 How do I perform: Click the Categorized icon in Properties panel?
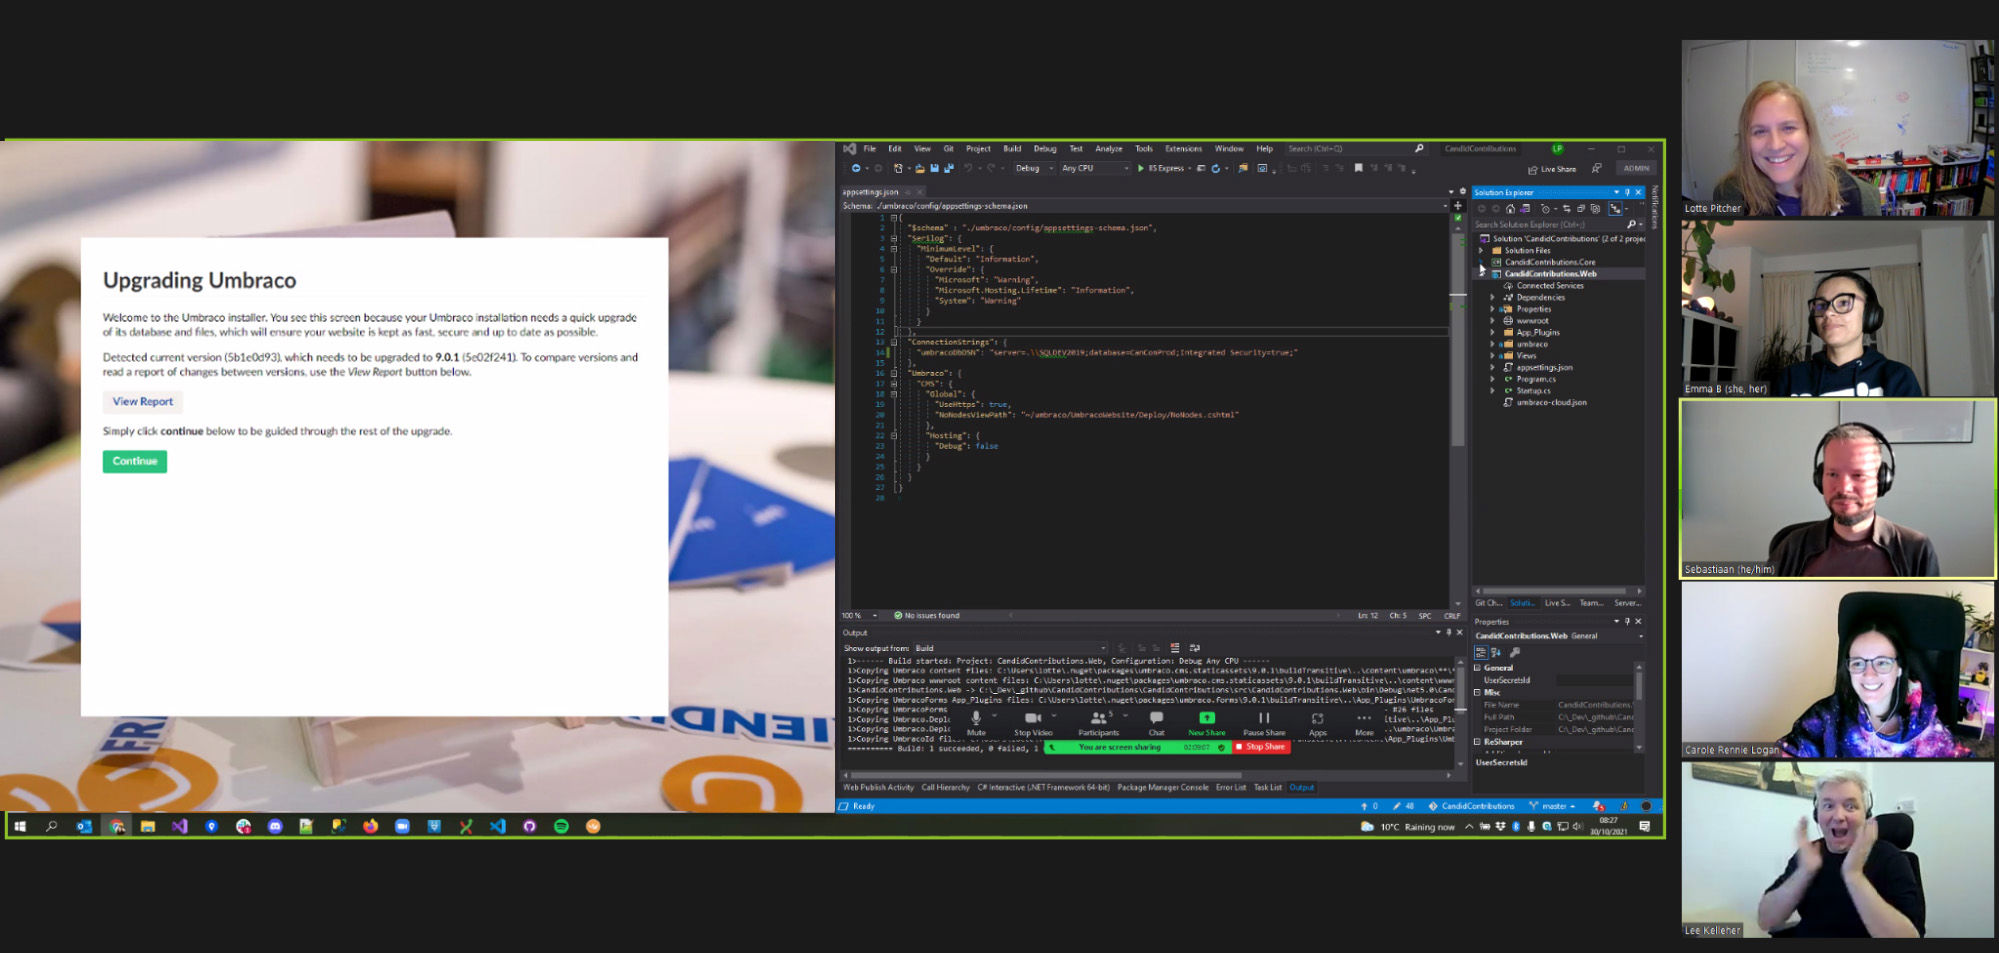tap(1481, 652)
